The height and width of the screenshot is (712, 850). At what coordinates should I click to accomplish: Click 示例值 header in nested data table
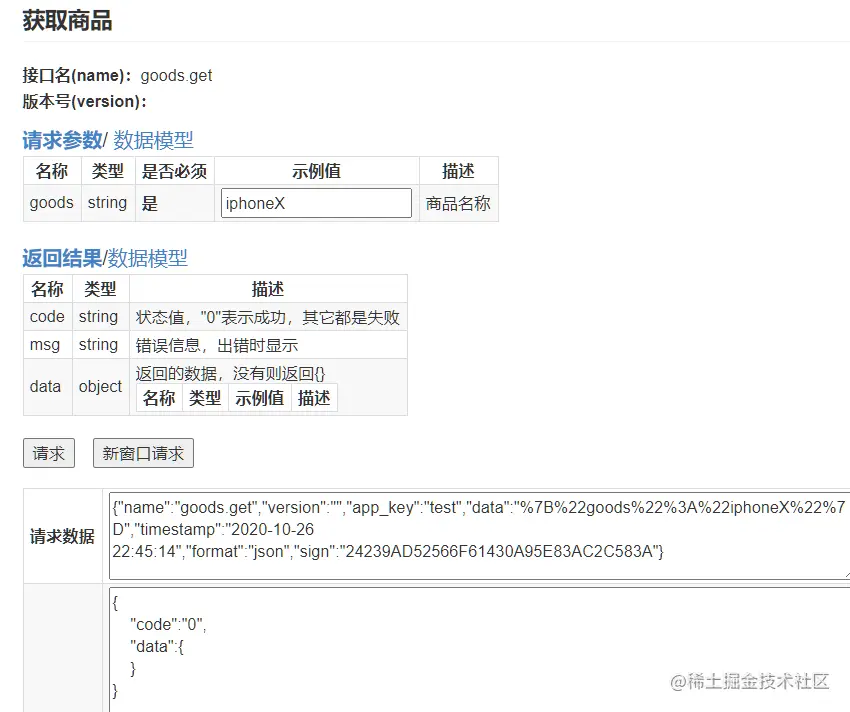pos(260,398)
